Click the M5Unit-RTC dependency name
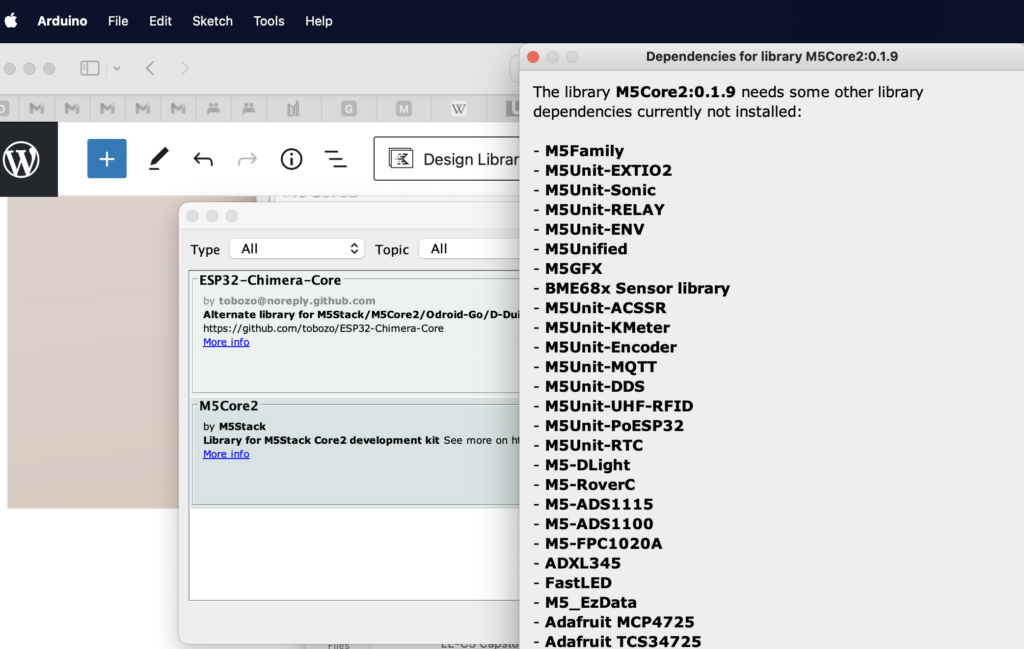This screenshot has height=649, width=1024. click(594, 445)
